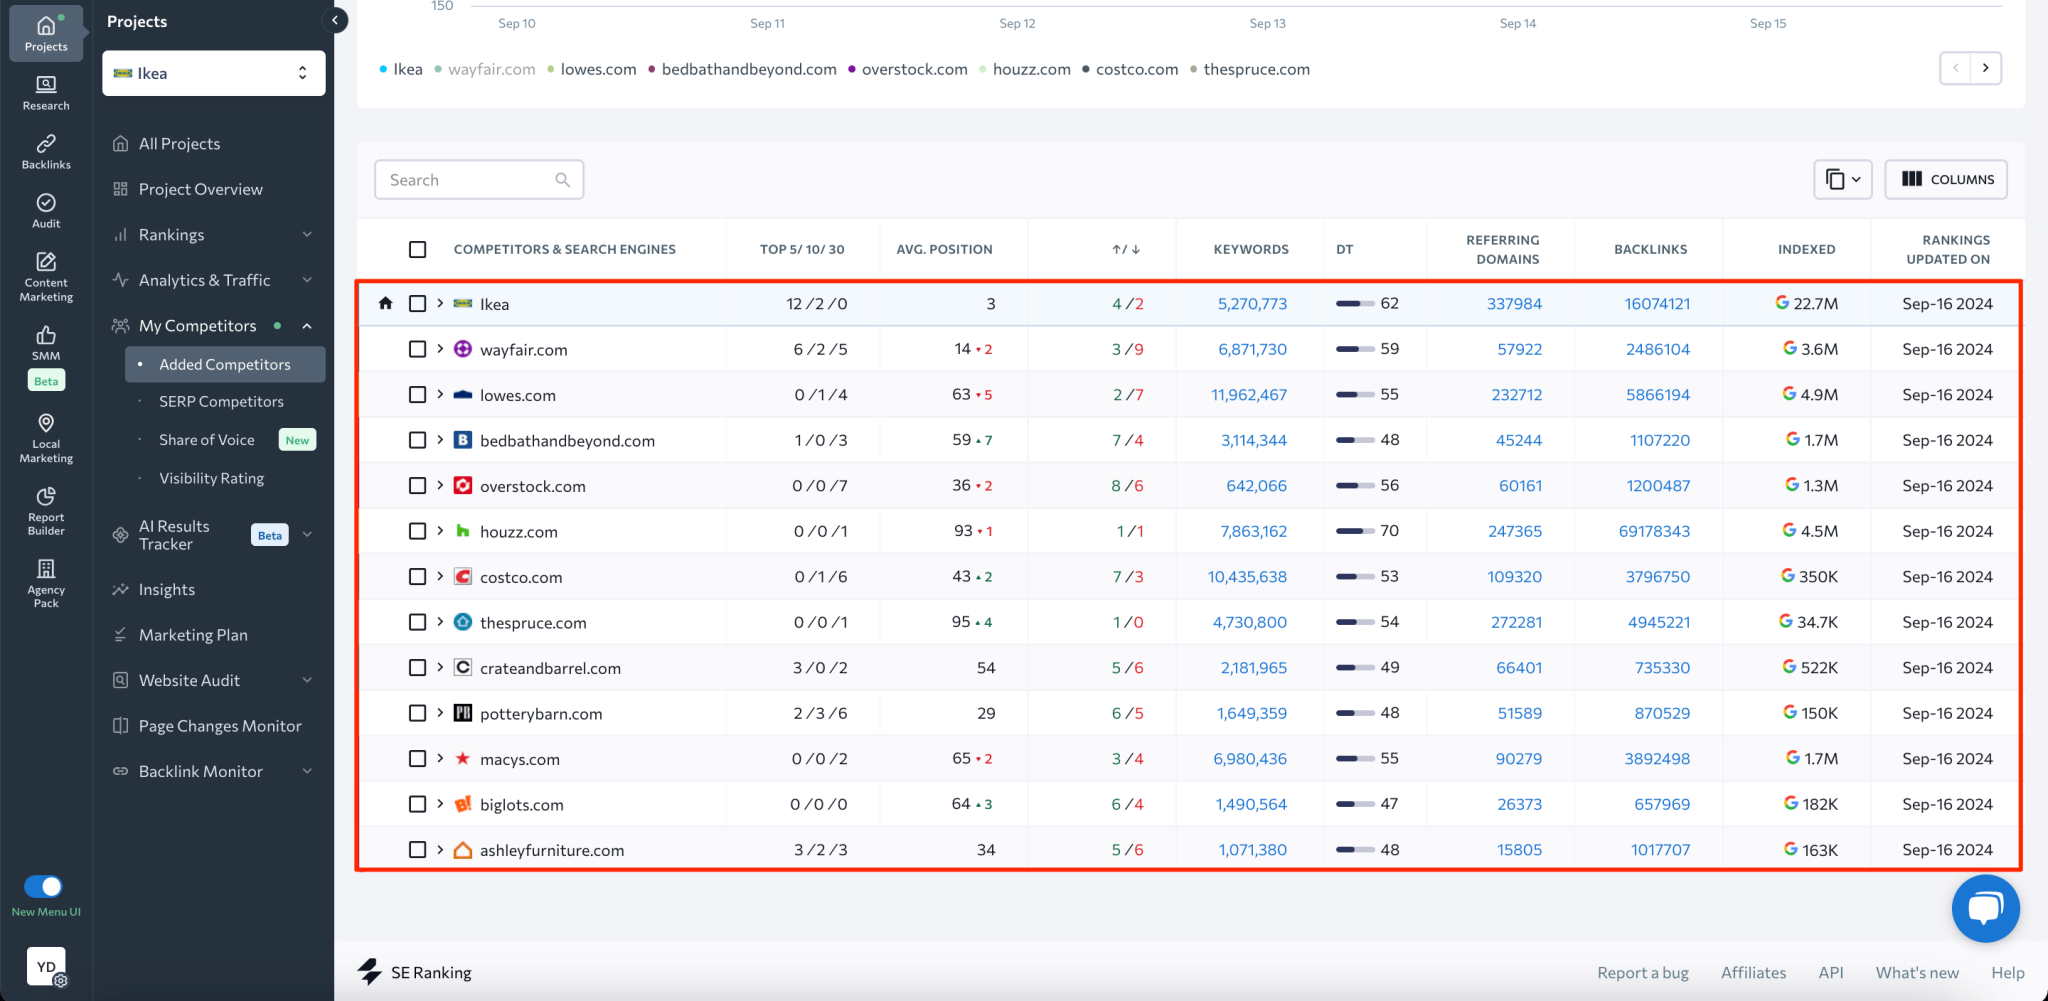The height and width of the screenshot is (1001, 2048).
Task: Select the Backlinks icon in the sidebar
Action: pos(45,151)
